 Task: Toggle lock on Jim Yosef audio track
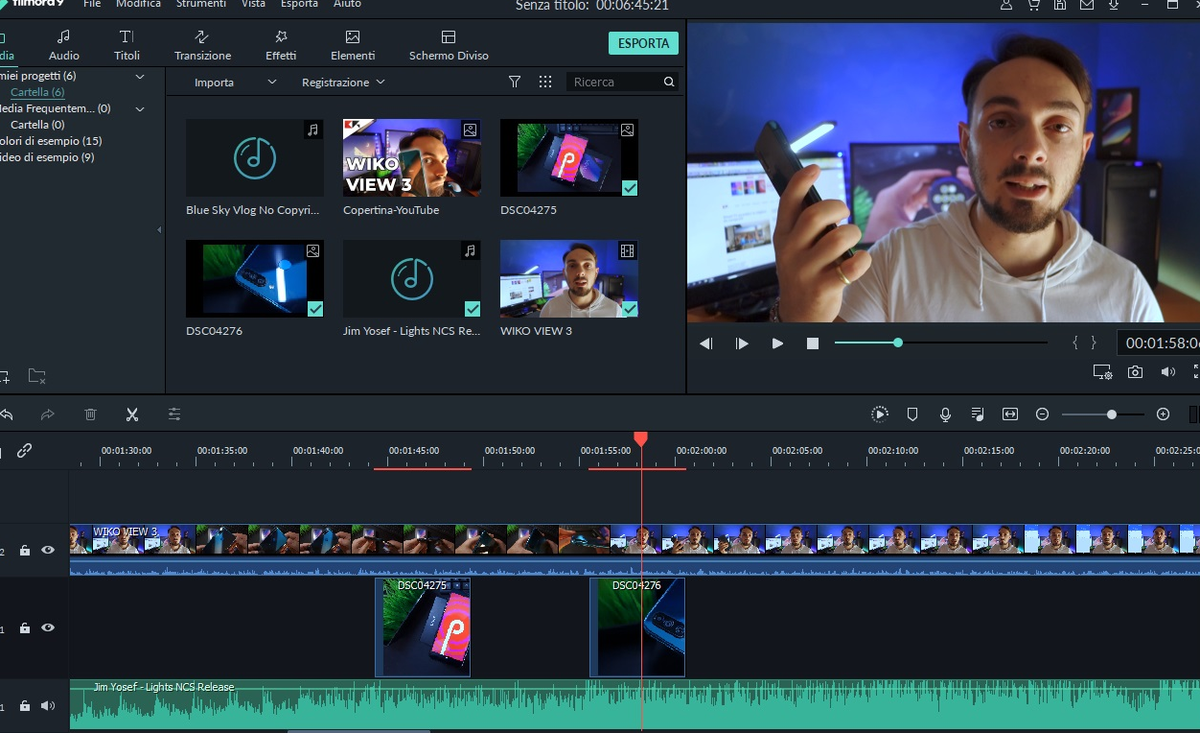tap(25, 706)
